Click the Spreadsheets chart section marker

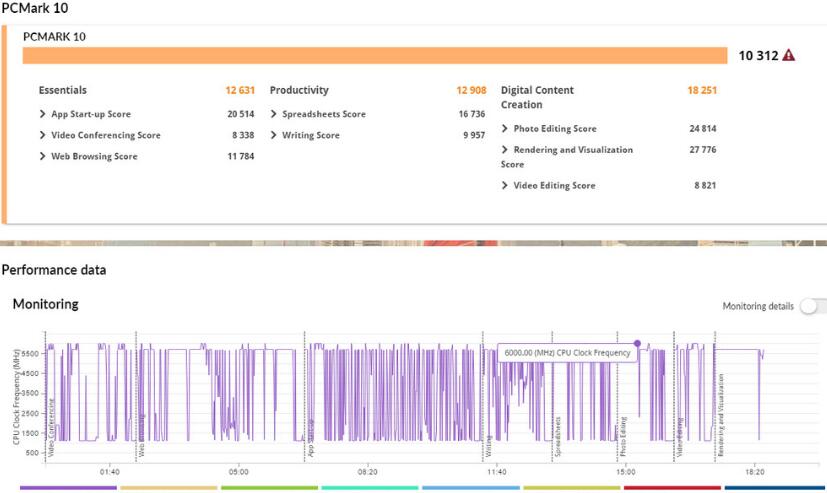pyautogui.click(x=557, y=437)
